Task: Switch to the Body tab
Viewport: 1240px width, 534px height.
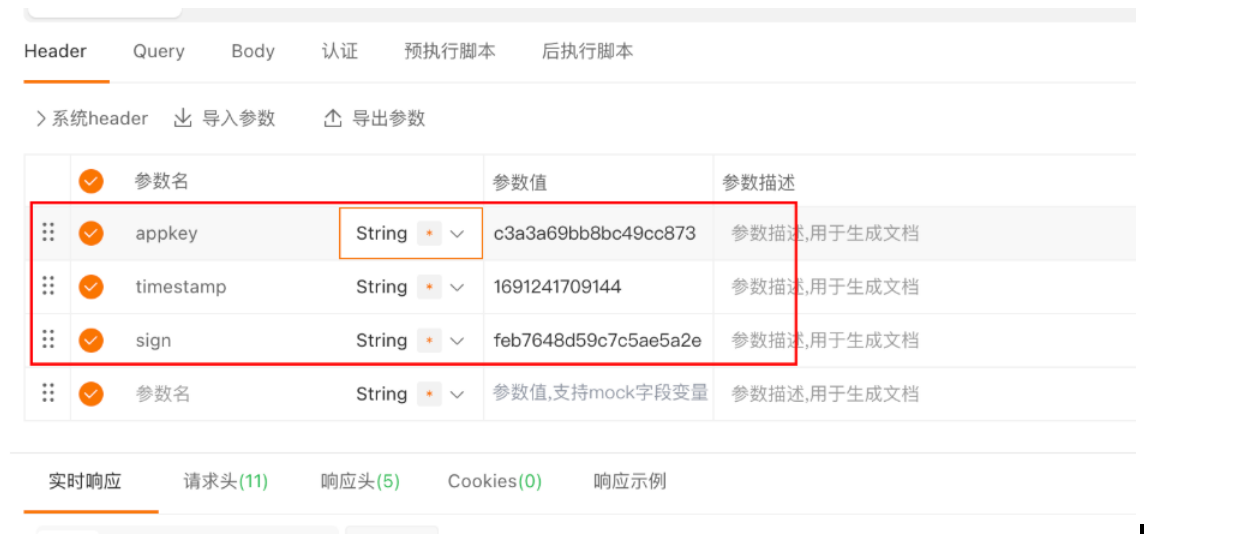Action: [253, 51]
